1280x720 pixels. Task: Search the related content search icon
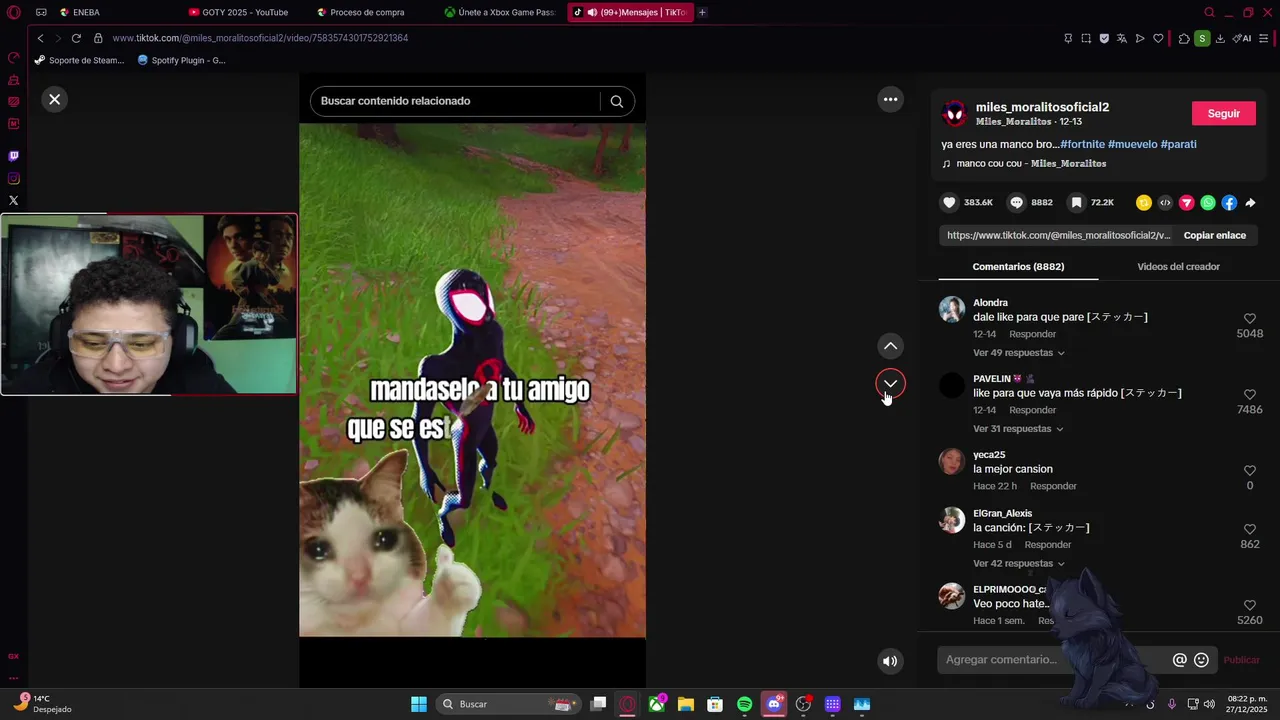click(617, 101)
